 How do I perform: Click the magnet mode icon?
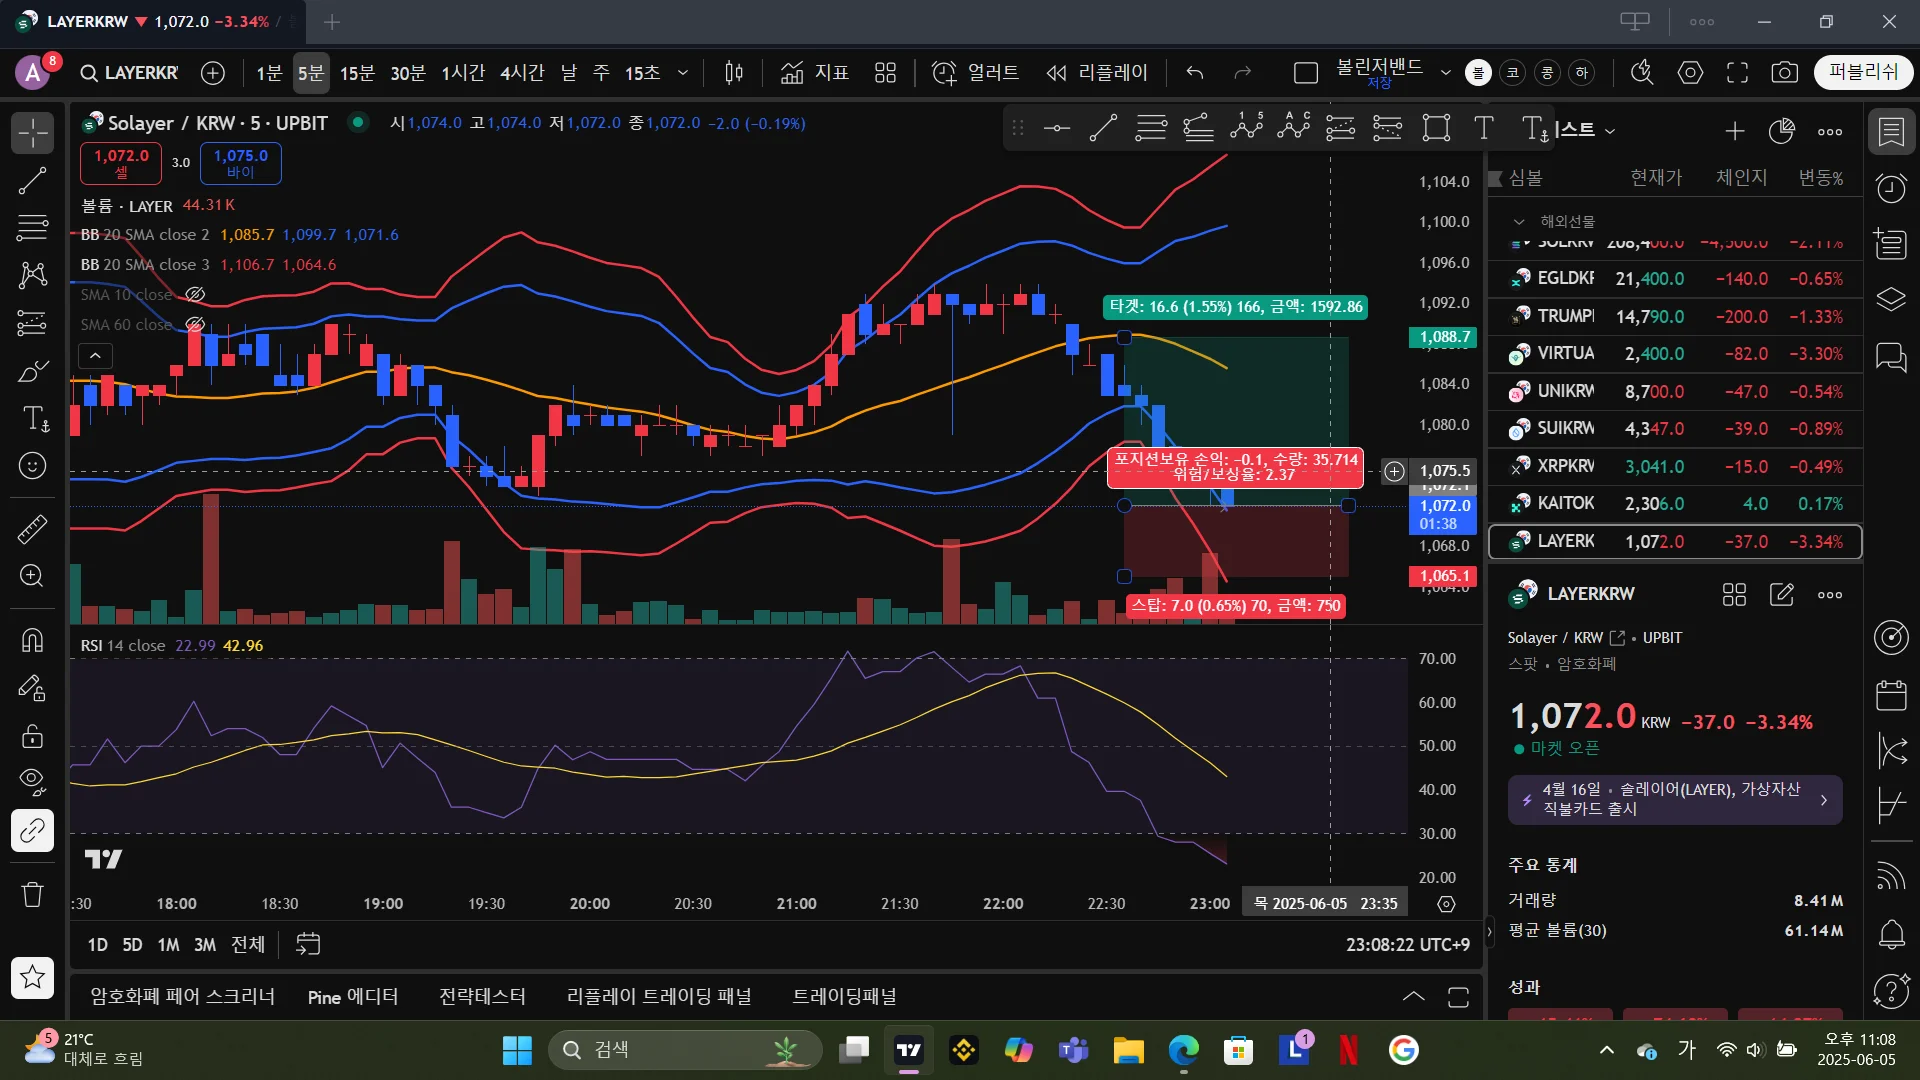point(32,640)
